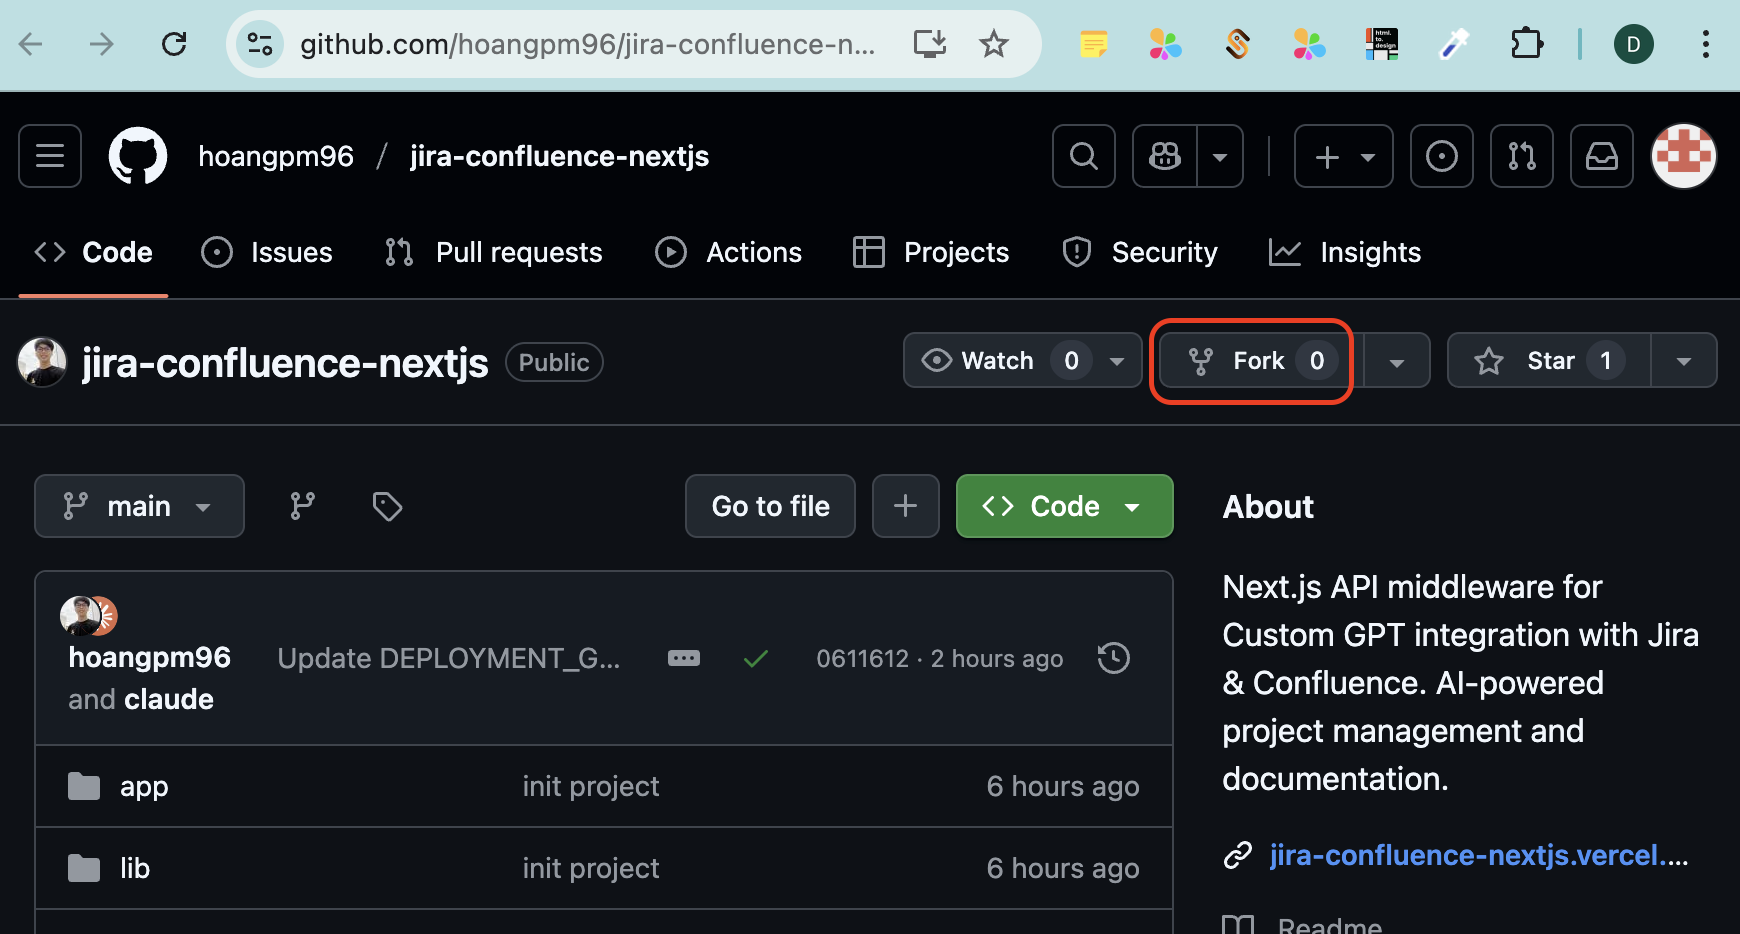Viewport: 1740px width, 934px height.
Task: Open the Fork options dropdown arrow
Action: tap(1396, 361)
